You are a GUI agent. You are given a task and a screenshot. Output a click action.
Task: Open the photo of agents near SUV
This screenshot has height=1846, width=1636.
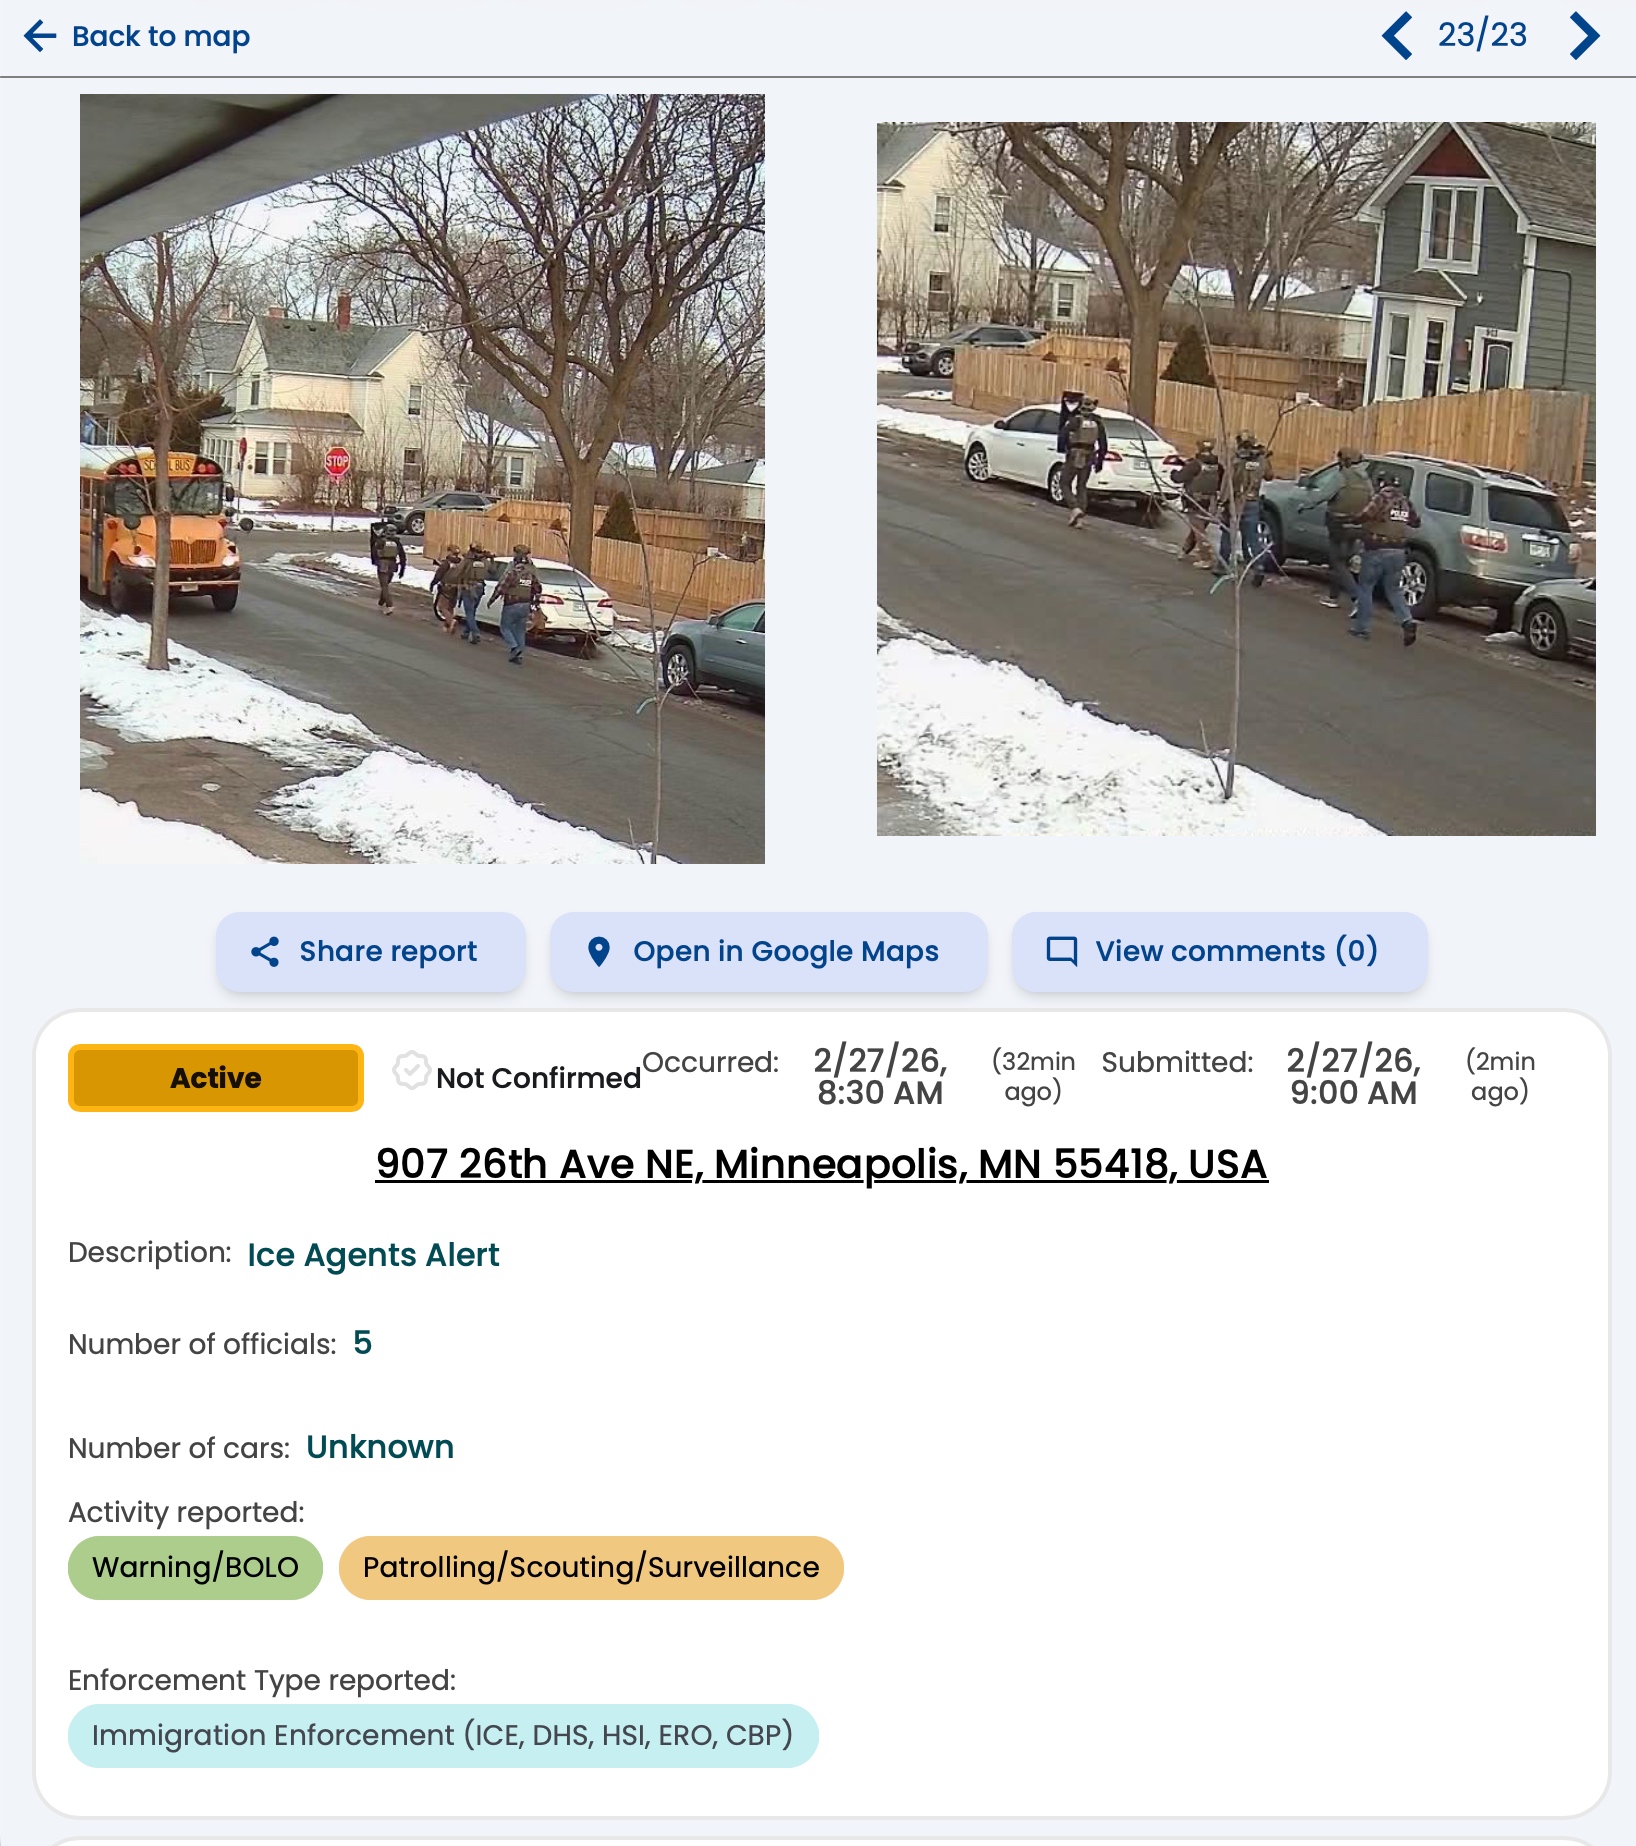1236,479
